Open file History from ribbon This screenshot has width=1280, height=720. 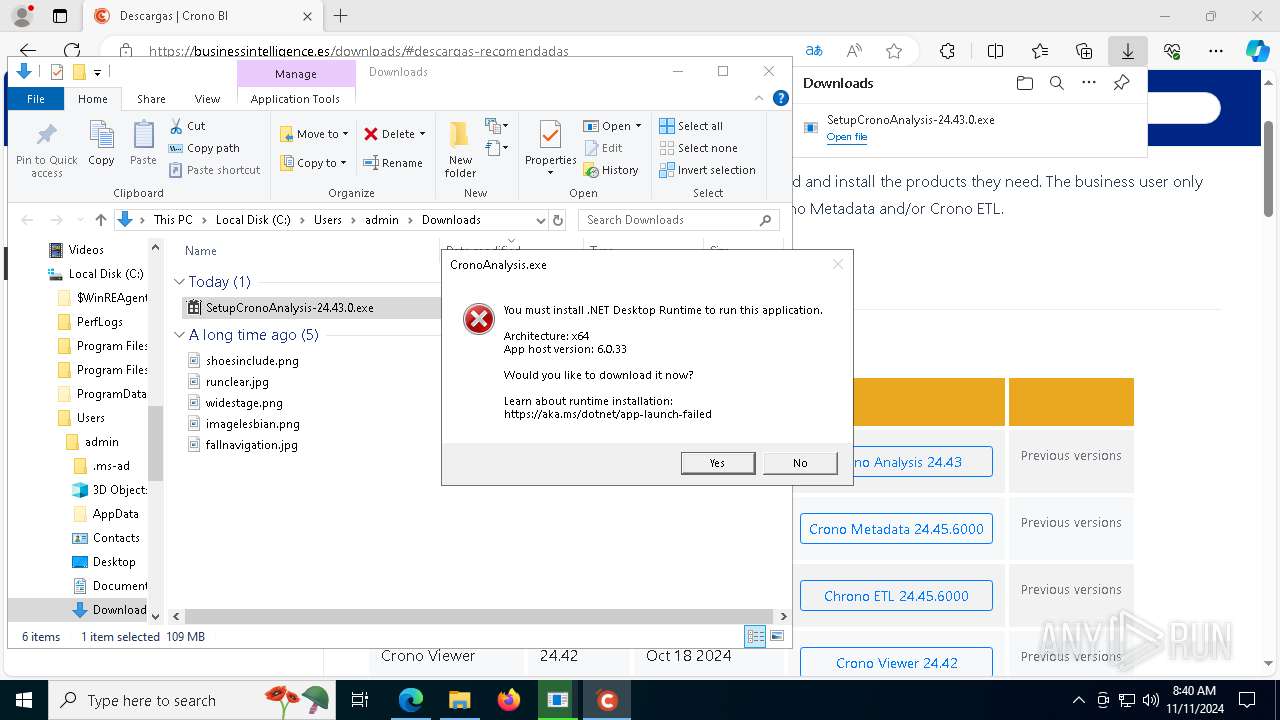pyautogui.click(x=611, y=170)
